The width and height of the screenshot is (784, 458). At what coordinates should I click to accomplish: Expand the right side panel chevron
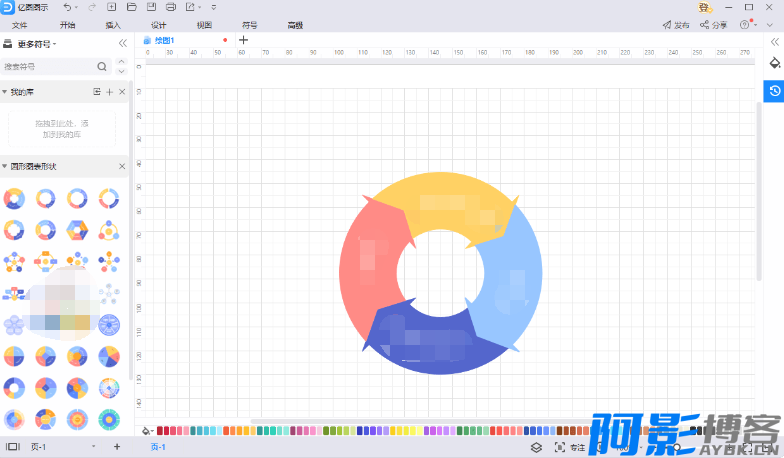point(774,42)
